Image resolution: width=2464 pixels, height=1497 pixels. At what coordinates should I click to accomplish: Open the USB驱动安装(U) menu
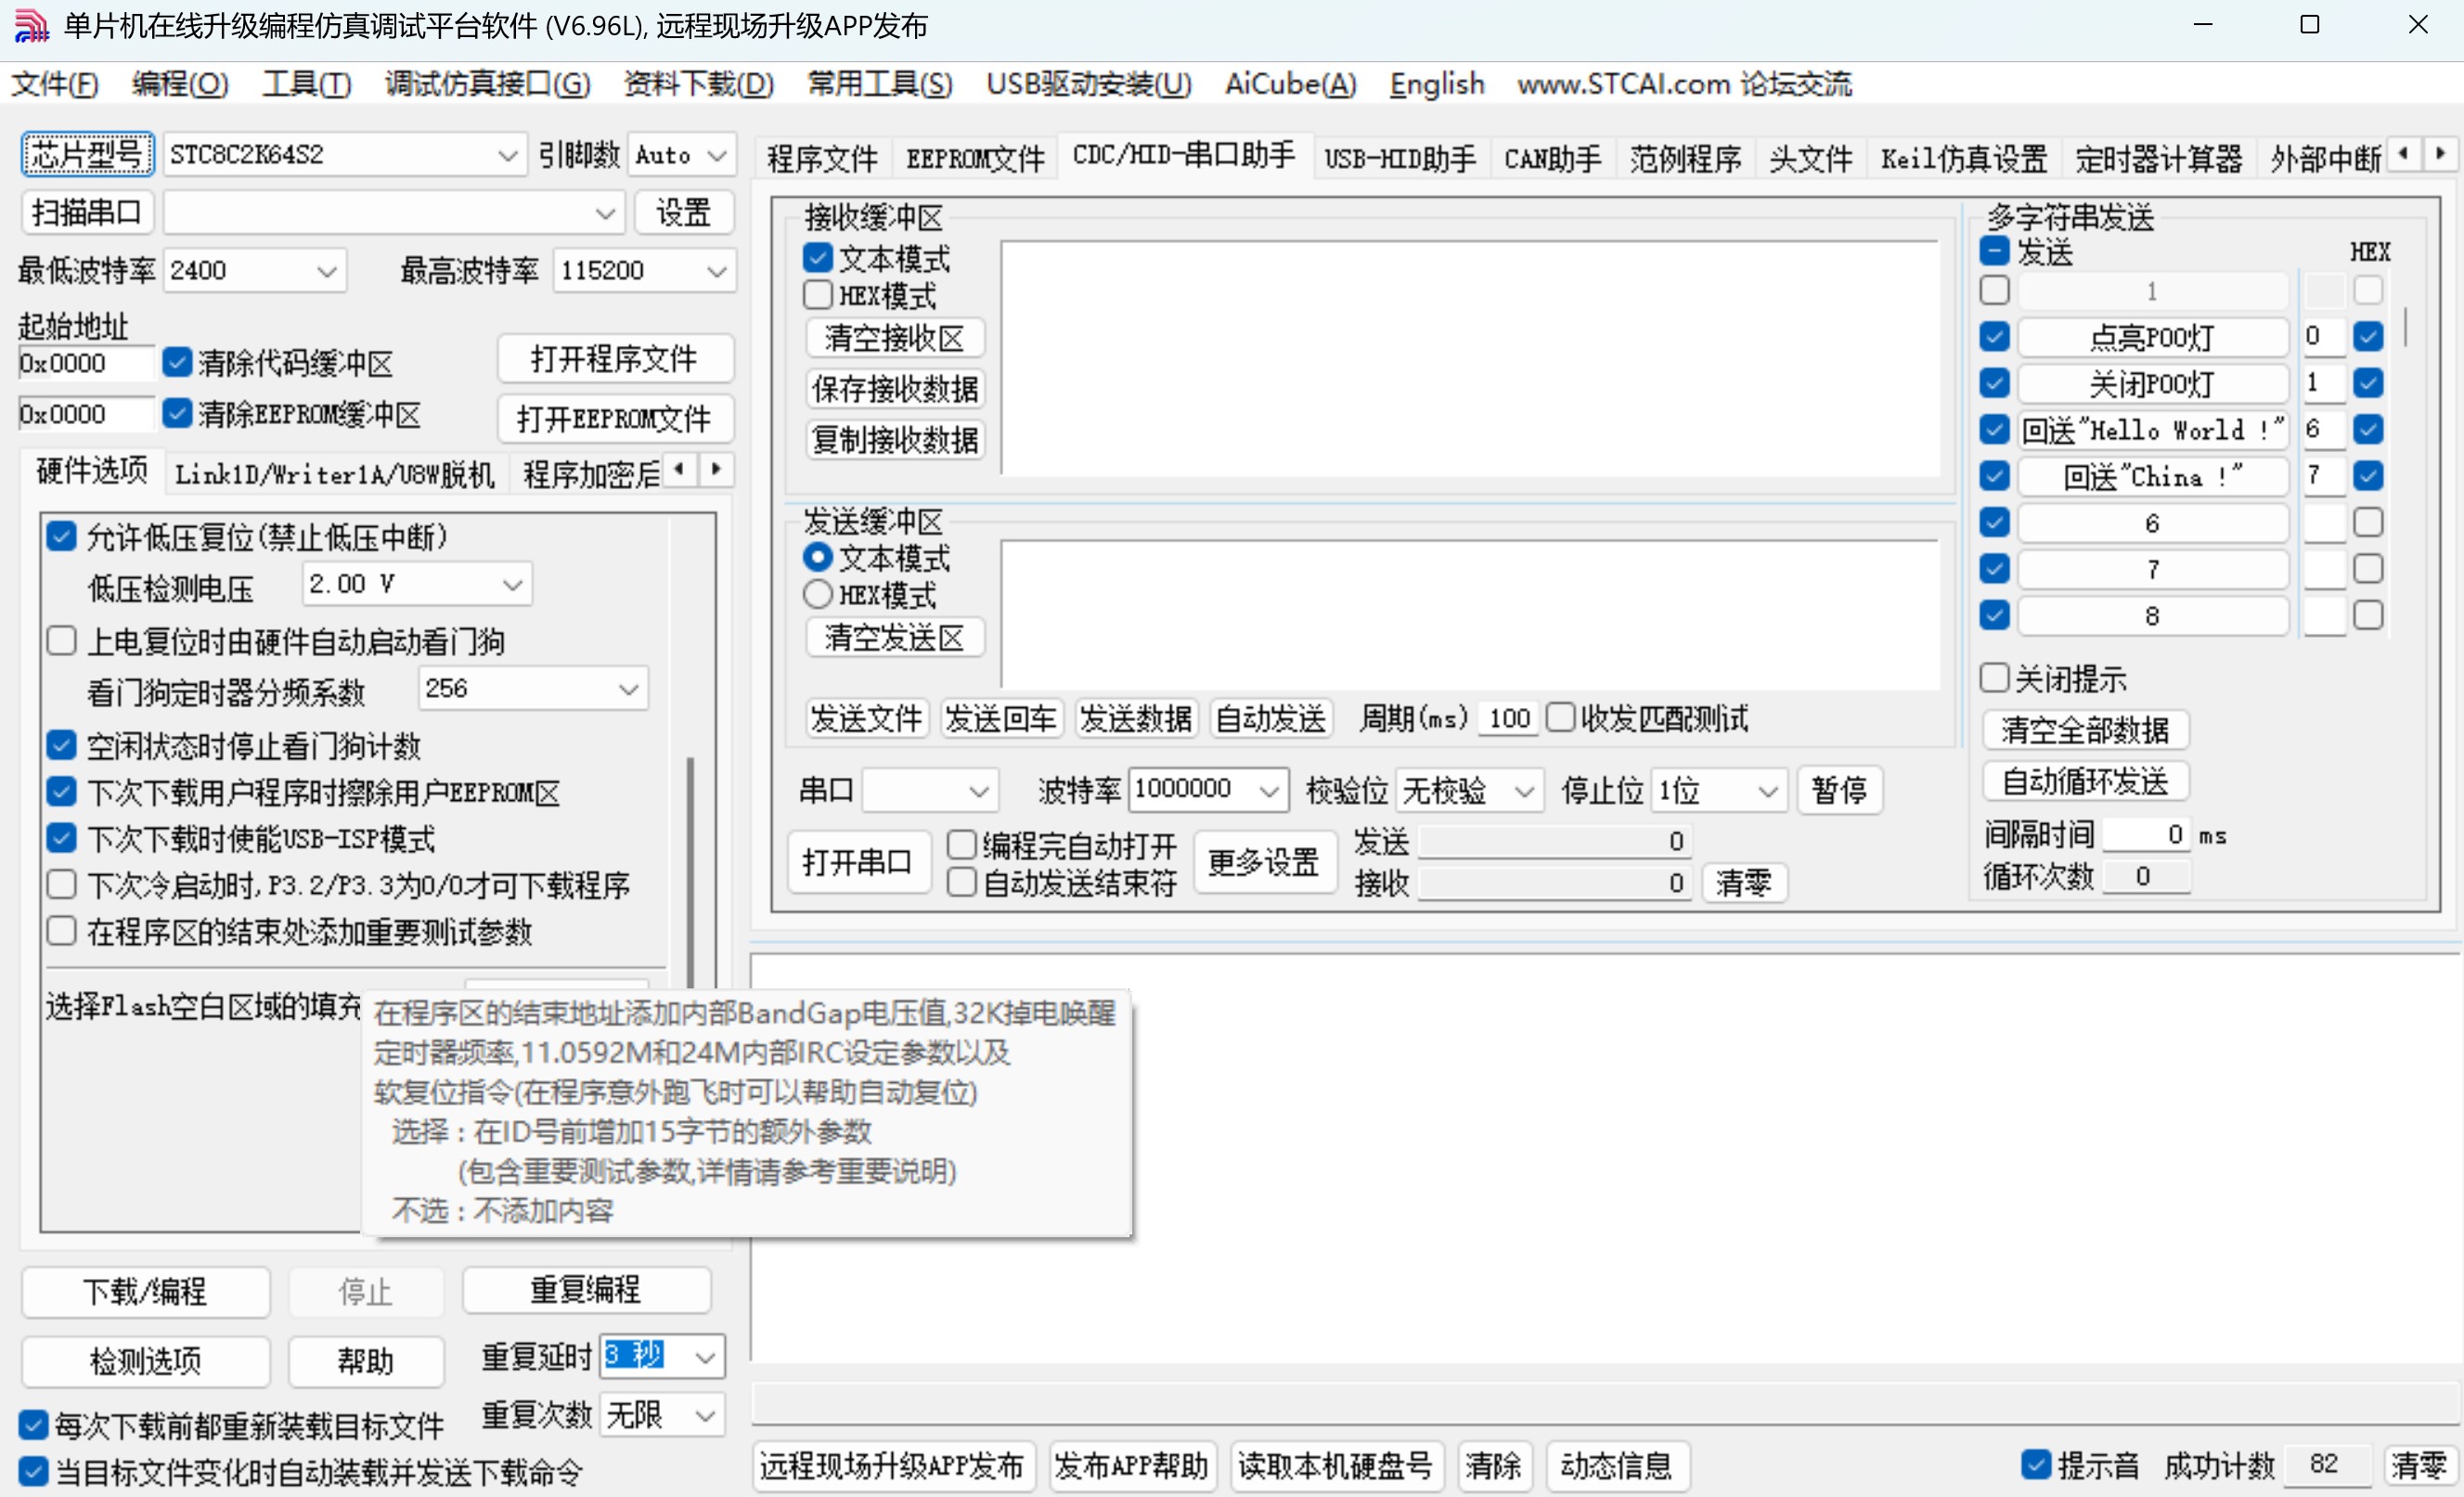[1088, 84]
